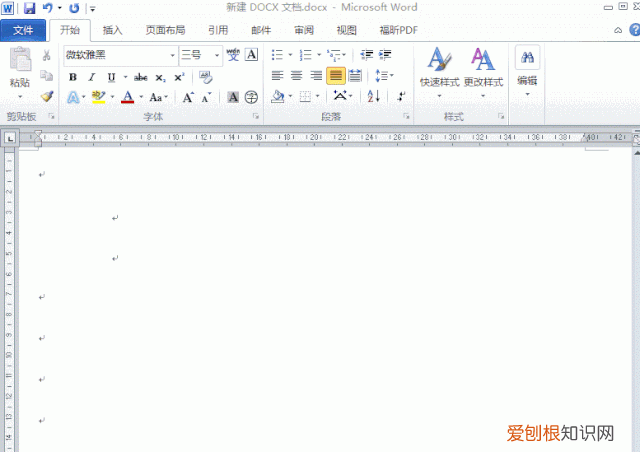Open the 更改样式 menu
The width and height of the screenshot is (640, 452).
483,72
